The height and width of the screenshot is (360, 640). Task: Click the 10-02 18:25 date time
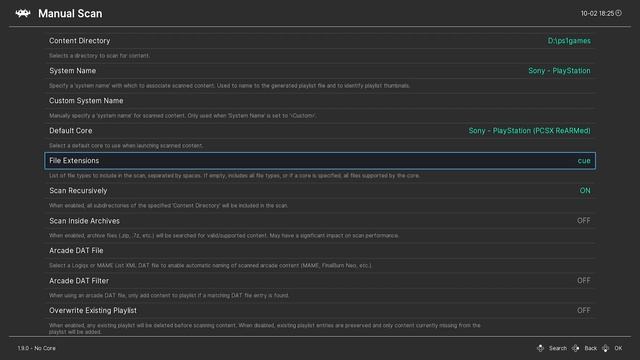597,13
